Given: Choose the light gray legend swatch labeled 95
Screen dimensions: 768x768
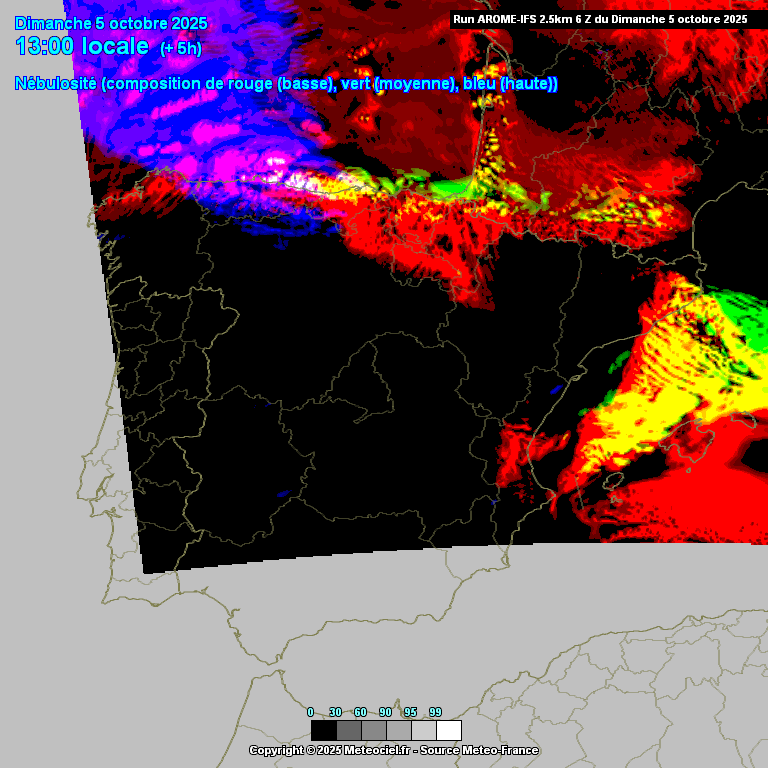Looking at the screenshot, I should pos(423,730).
